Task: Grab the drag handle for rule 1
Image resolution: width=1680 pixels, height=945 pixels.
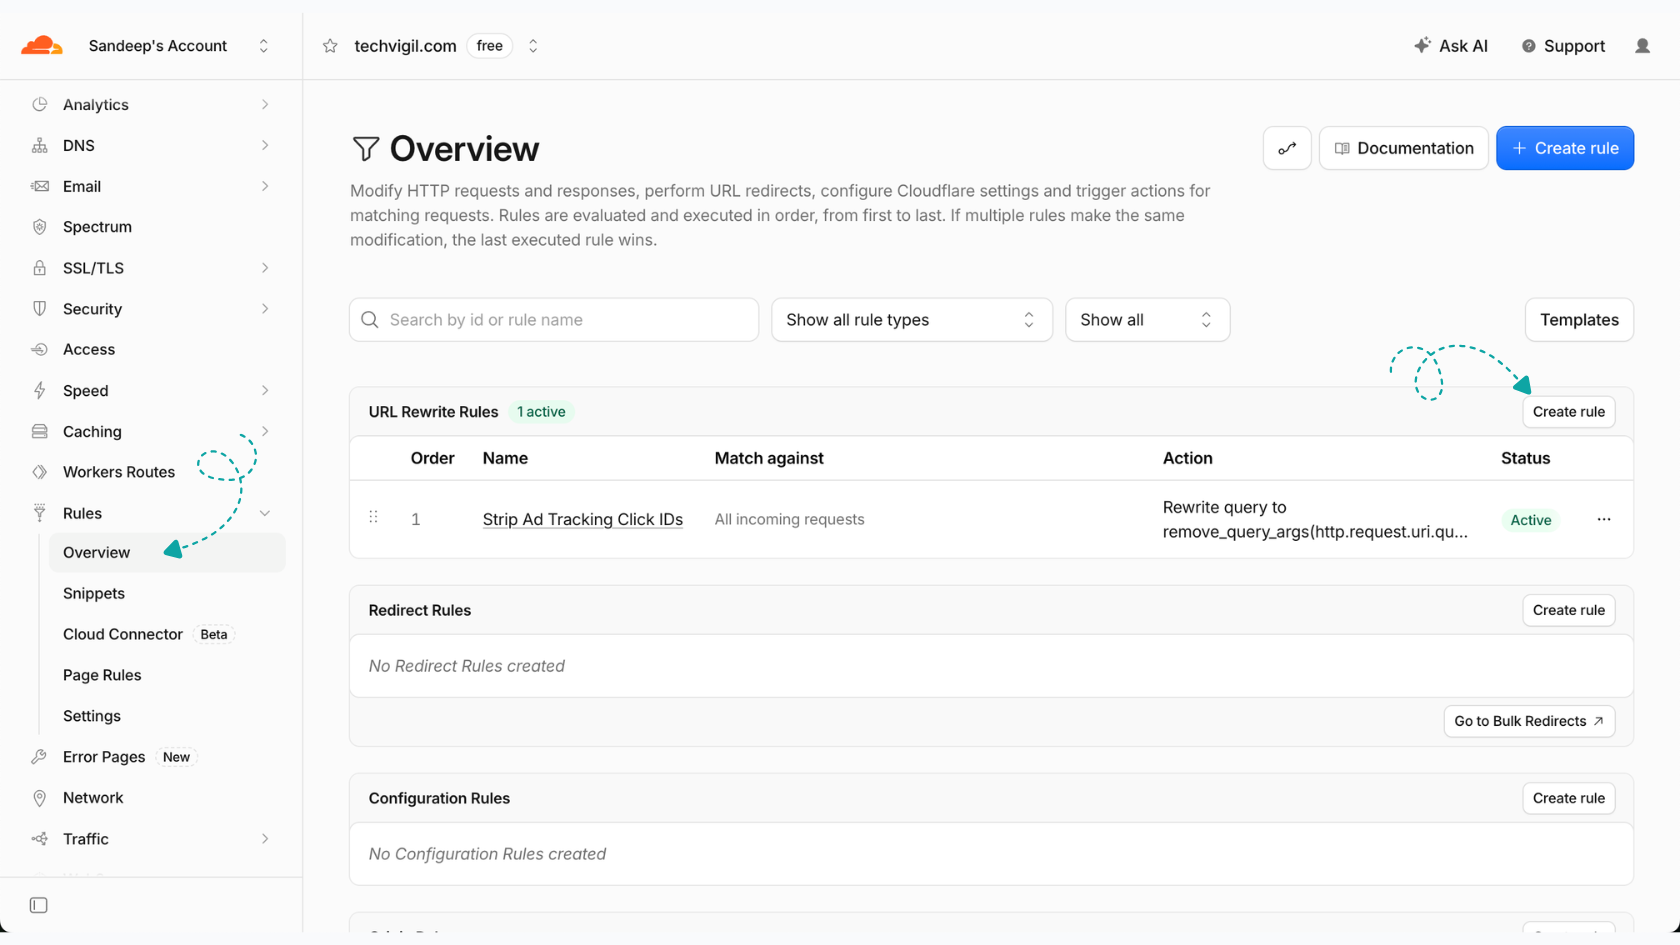Action: pyautogui.click(x=373, y=517)
